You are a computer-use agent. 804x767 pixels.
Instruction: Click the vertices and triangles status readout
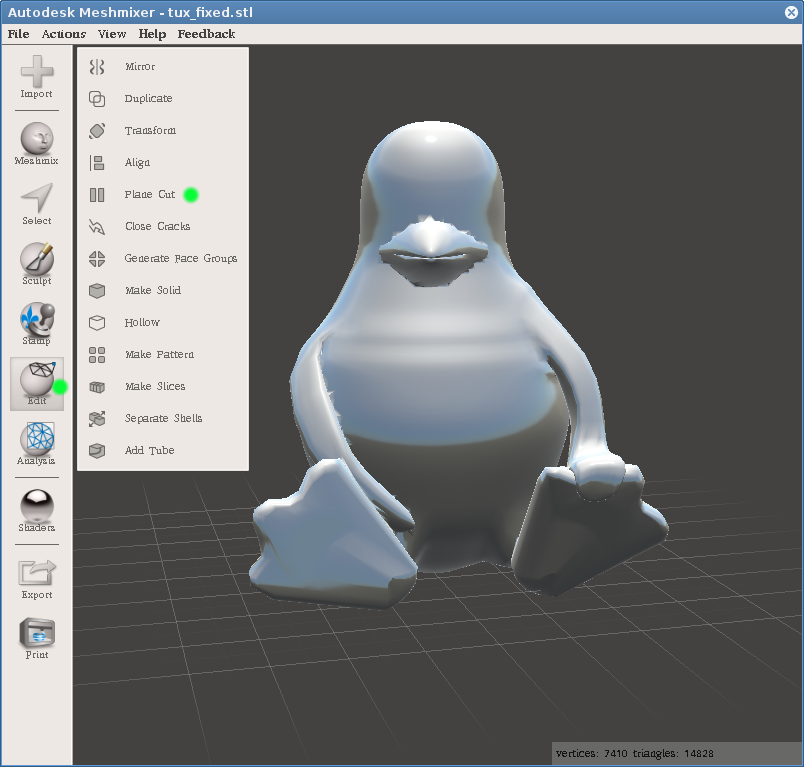[x=635, y=753]
